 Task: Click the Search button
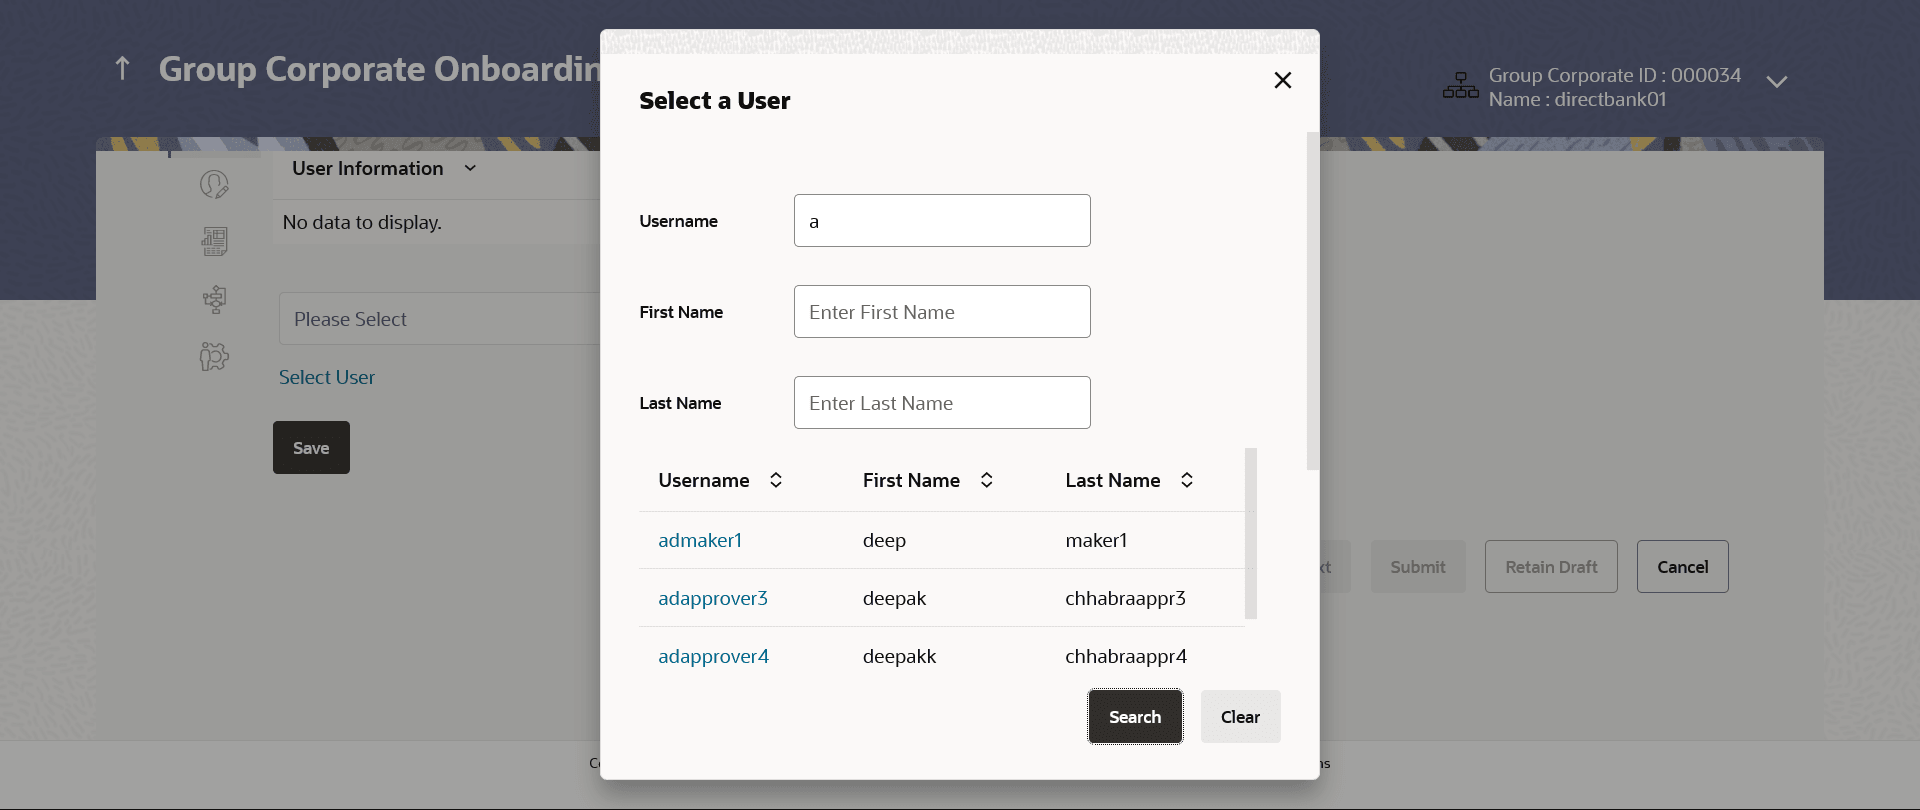pos(1135,717)
